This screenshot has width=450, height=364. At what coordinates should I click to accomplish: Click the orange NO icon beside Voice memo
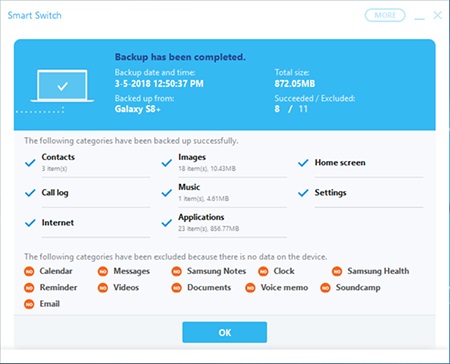(250, 287)
